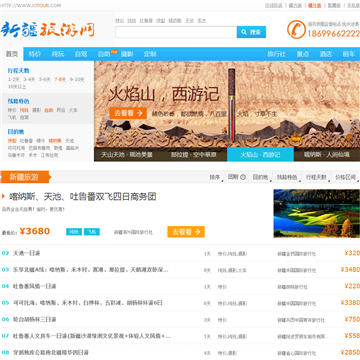Click the 手机版 link in top bar
This screenshot has height=360, width=360.
coord(353,5)
